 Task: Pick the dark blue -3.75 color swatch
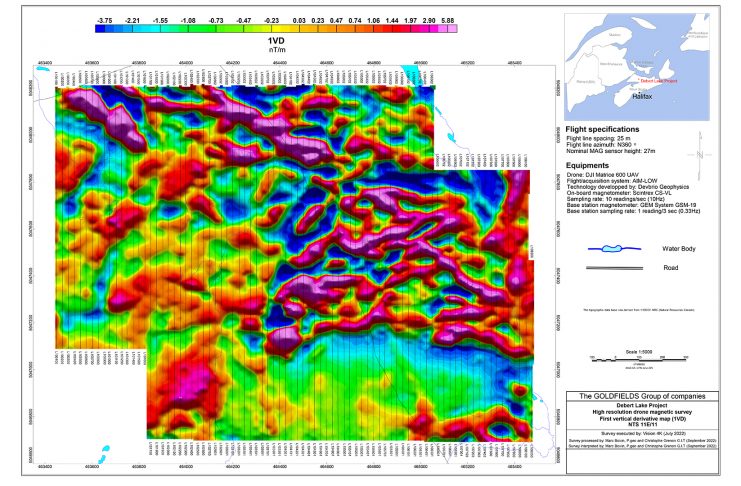(x=103, y=28)
